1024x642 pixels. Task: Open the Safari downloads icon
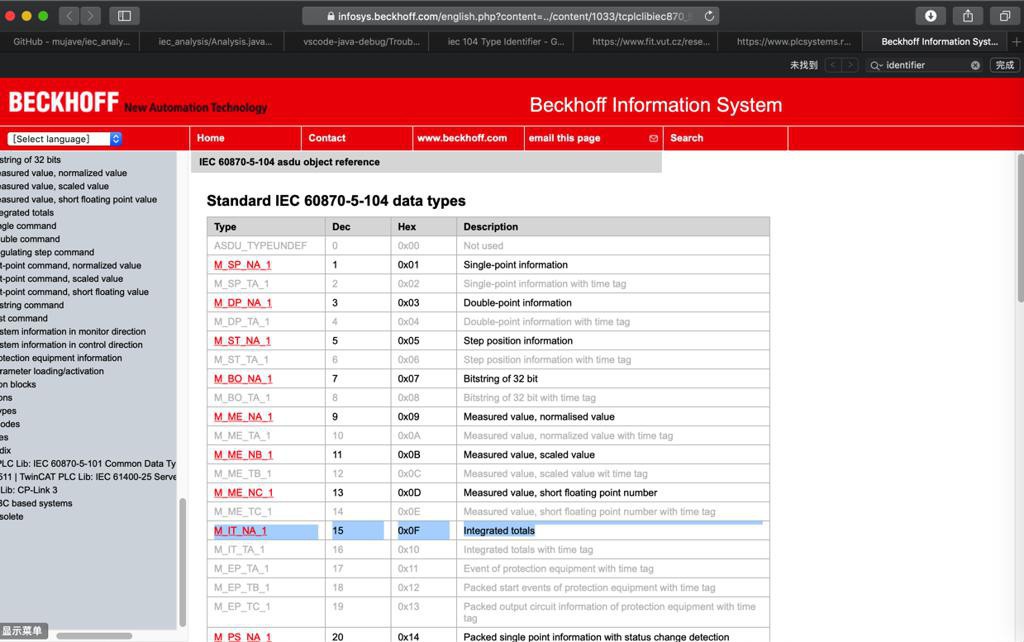(x=931, y=16)
